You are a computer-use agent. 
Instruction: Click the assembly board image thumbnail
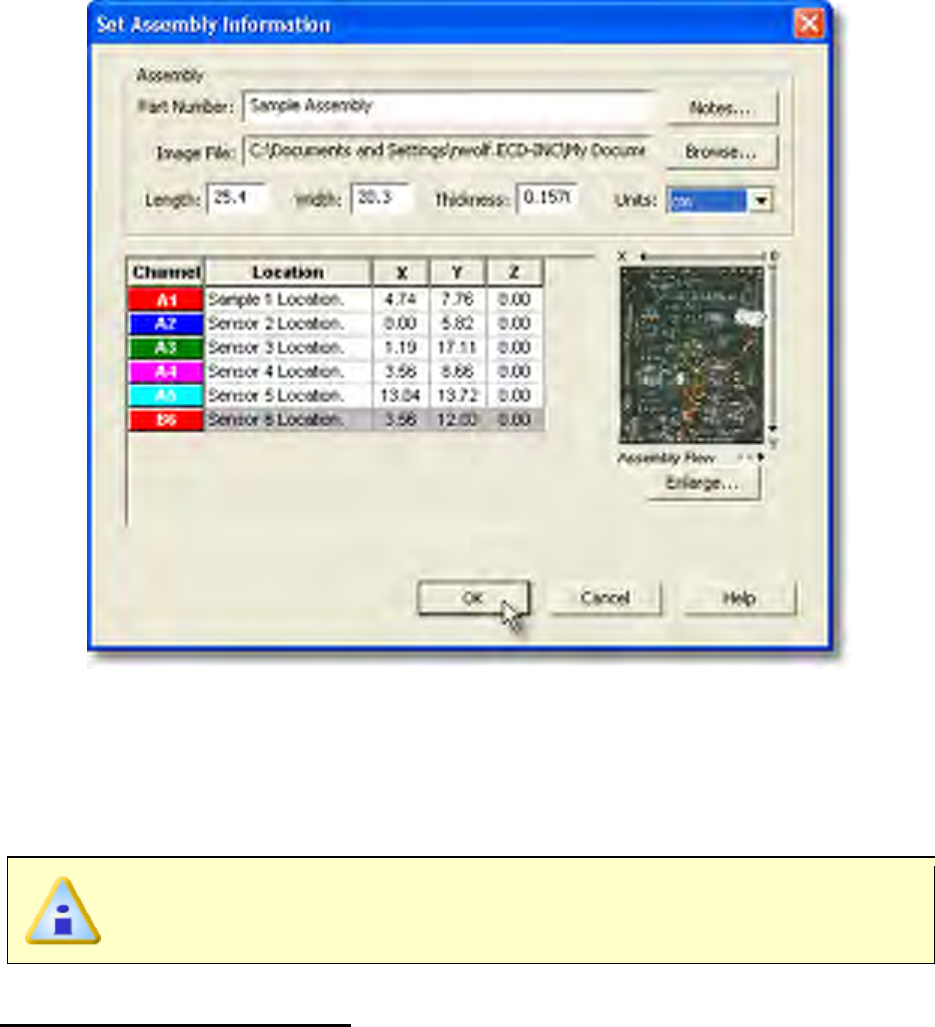click(x=692, y=355)
